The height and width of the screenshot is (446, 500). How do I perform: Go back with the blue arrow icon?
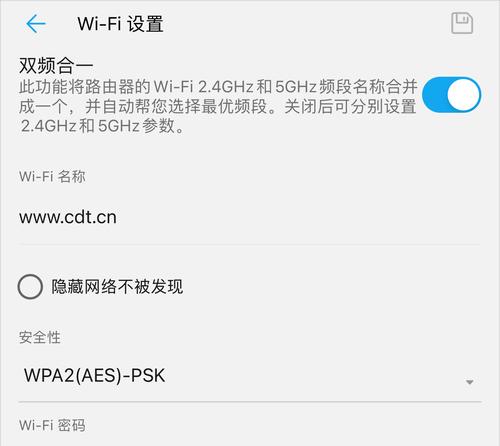coord(36,24)
